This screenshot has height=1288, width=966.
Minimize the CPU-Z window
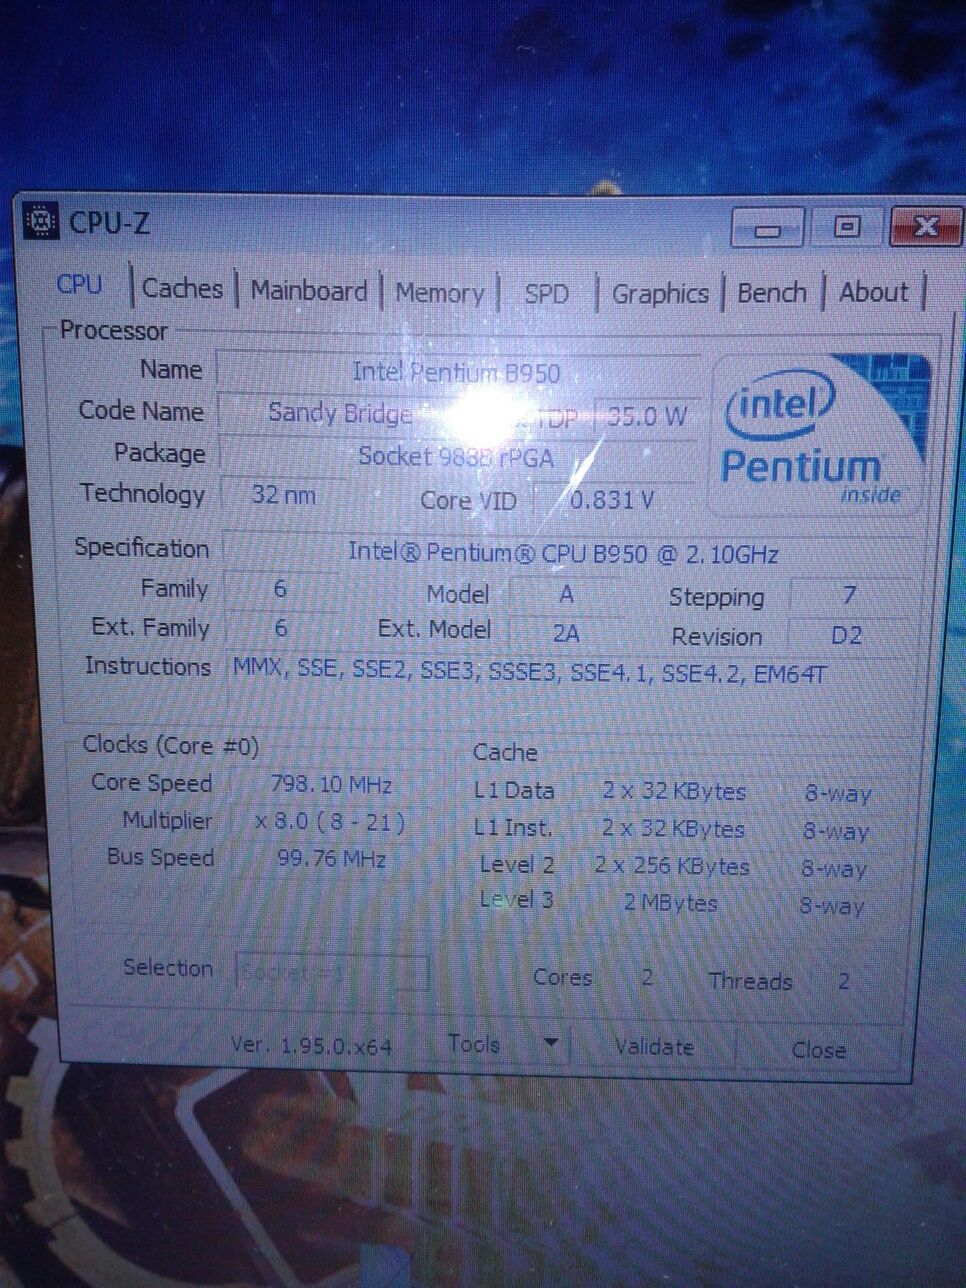coord(768,228)
